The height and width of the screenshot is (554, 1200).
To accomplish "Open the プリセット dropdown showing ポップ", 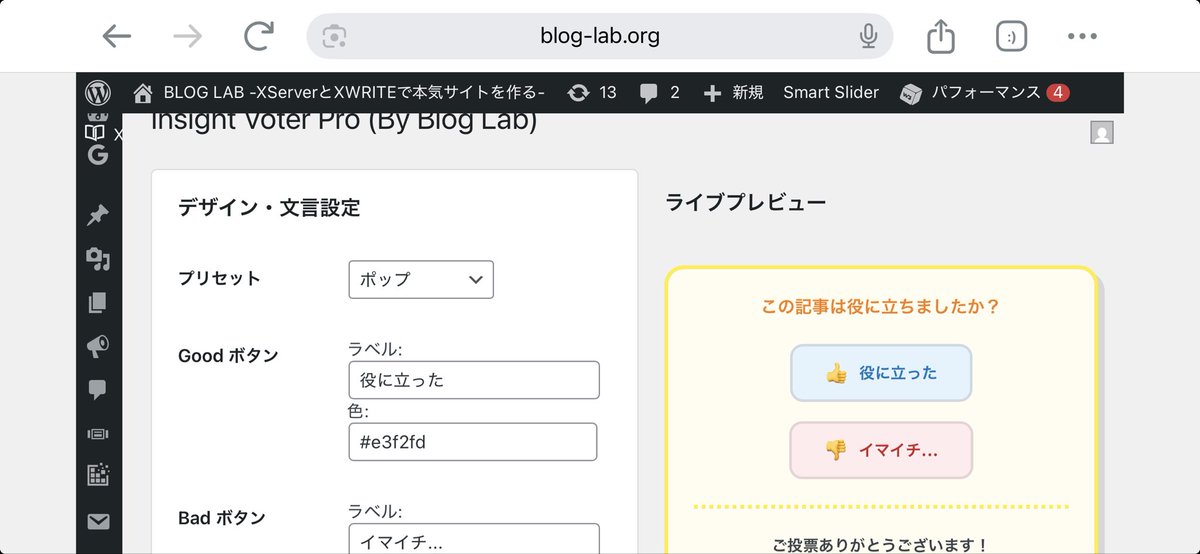I will pos(421,279).
